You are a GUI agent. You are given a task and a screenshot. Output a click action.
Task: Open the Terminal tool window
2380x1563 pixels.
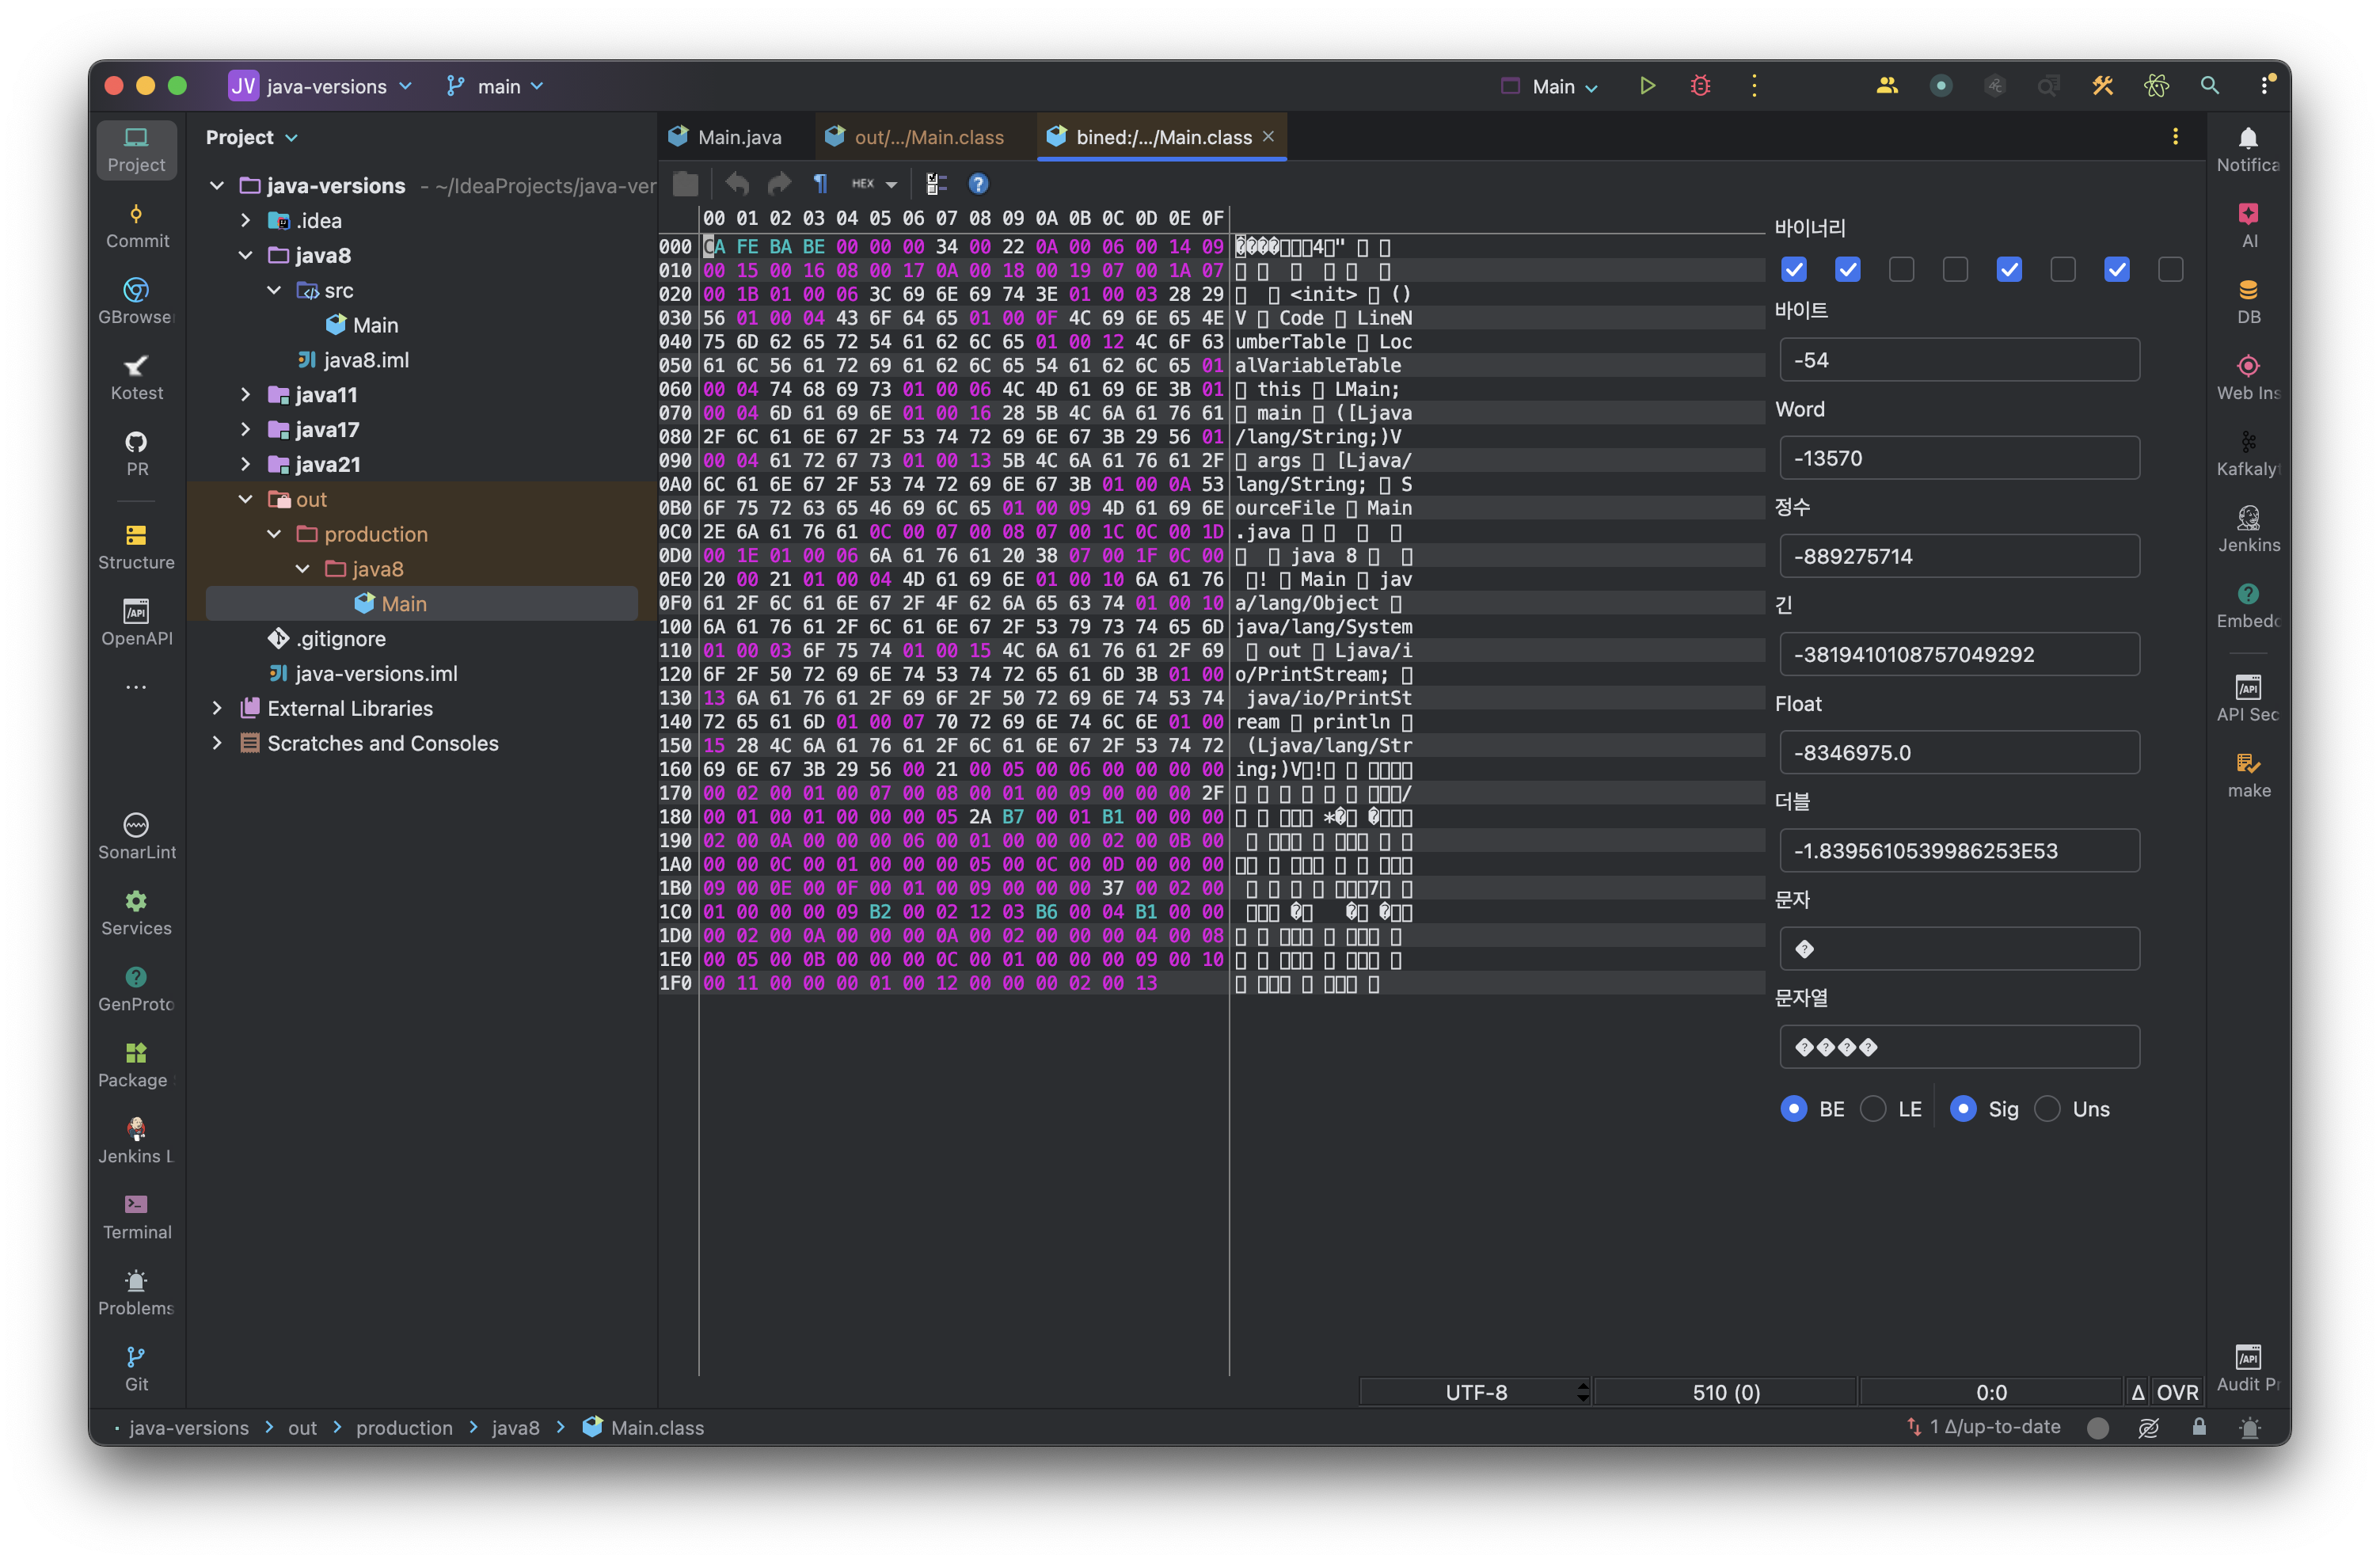click(x=137, y=1216)
